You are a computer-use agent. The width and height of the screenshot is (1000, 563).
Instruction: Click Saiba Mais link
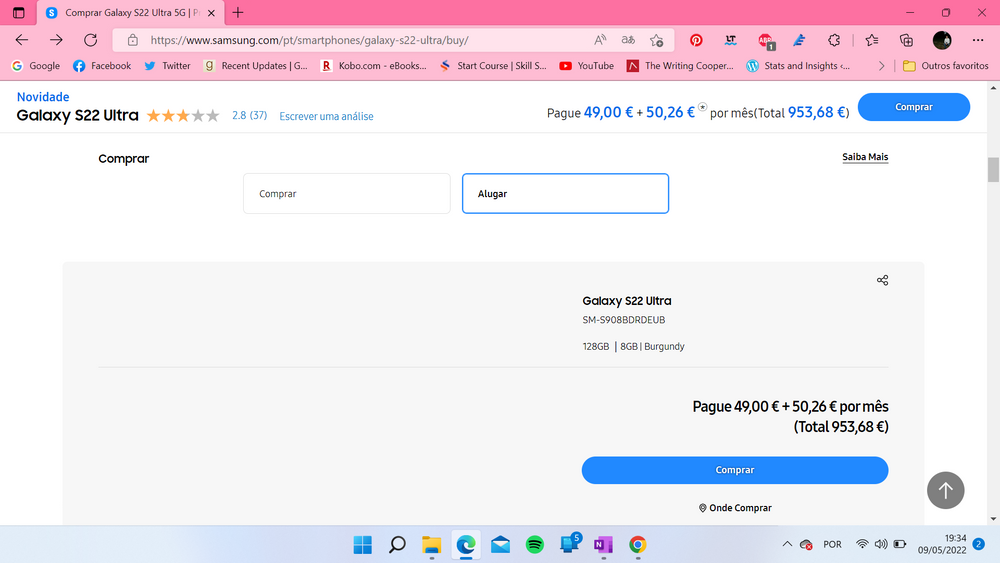pos(865,157)
